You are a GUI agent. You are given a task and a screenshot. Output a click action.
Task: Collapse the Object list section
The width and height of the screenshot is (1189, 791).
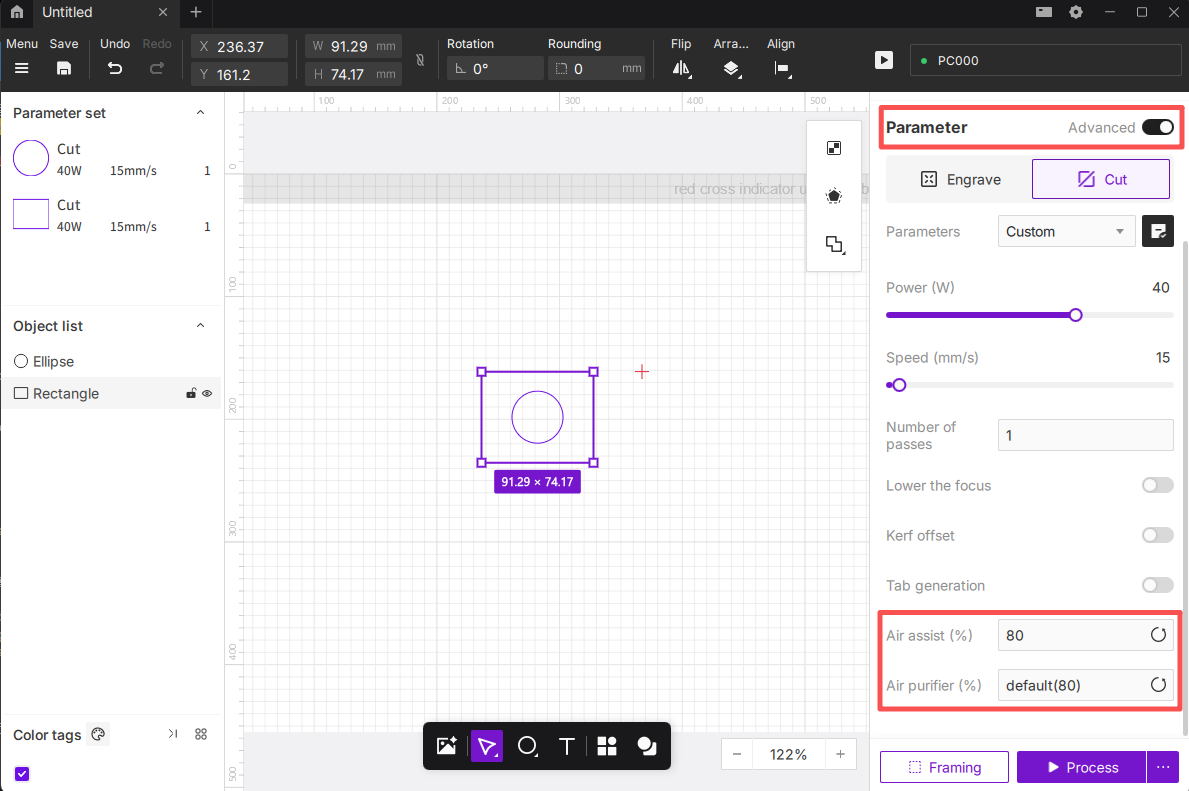[x=200, y=326]
